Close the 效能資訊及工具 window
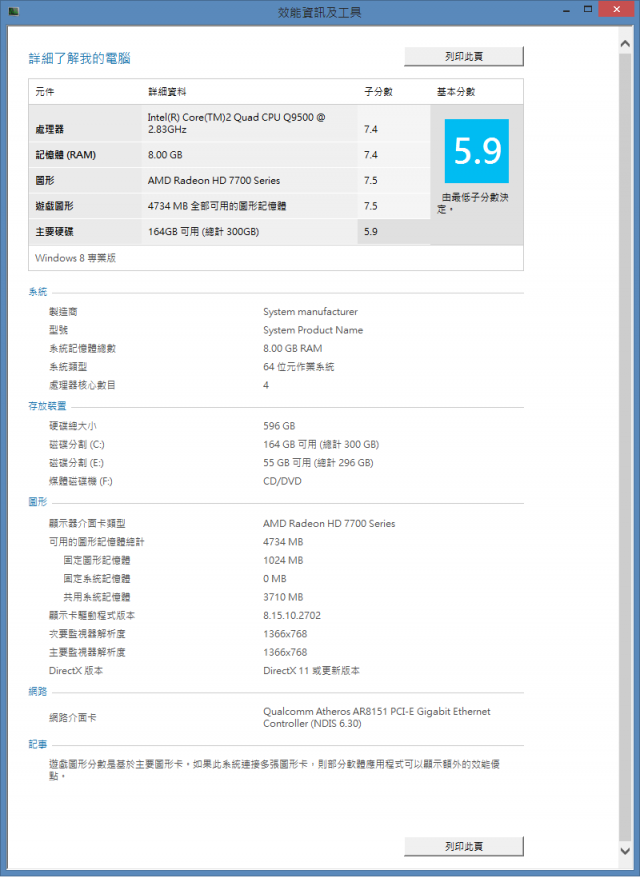The height and width of the screenshot is (879, 640). 616,9
